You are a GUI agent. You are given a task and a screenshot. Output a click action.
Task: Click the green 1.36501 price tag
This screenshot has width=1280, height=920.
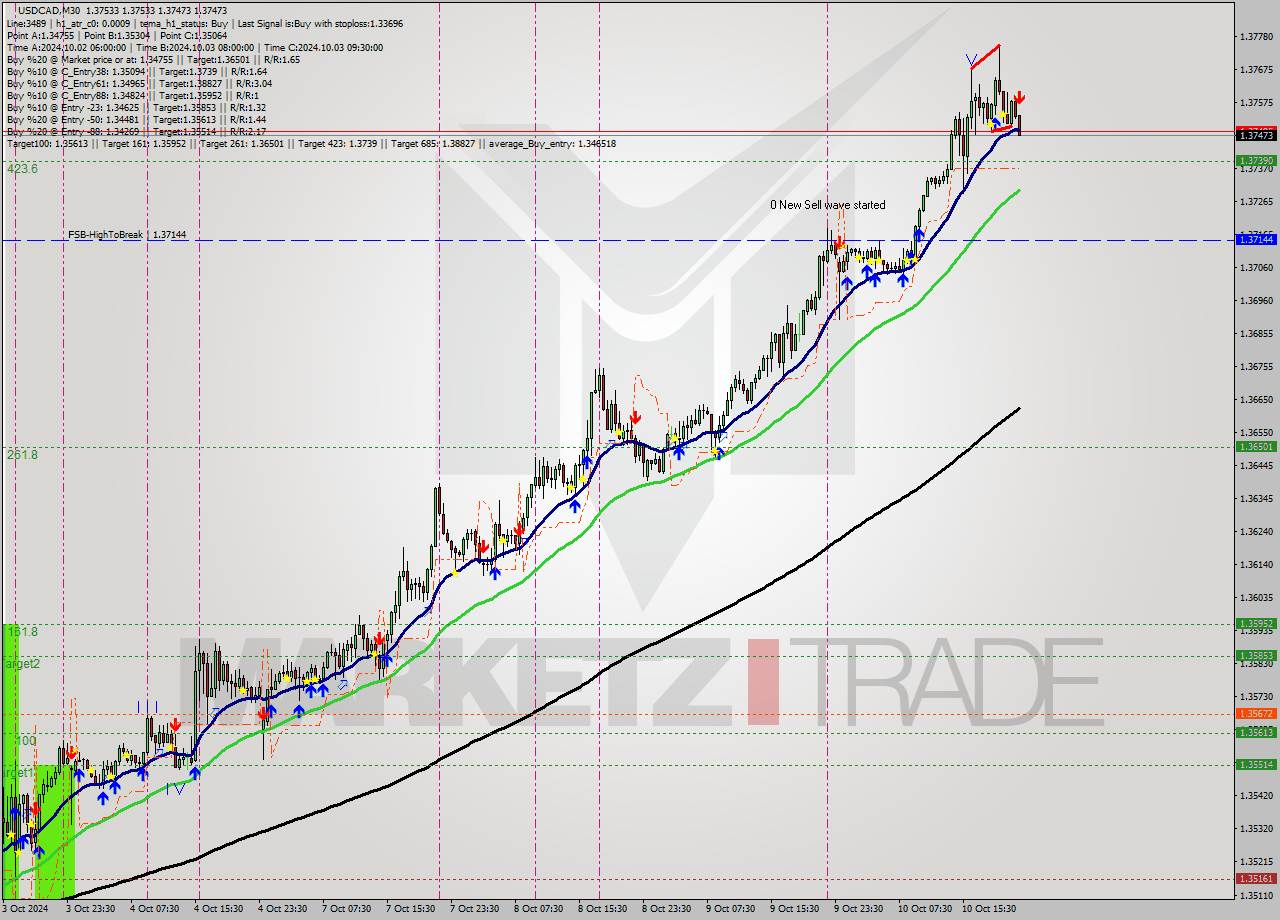point(1256,447)
